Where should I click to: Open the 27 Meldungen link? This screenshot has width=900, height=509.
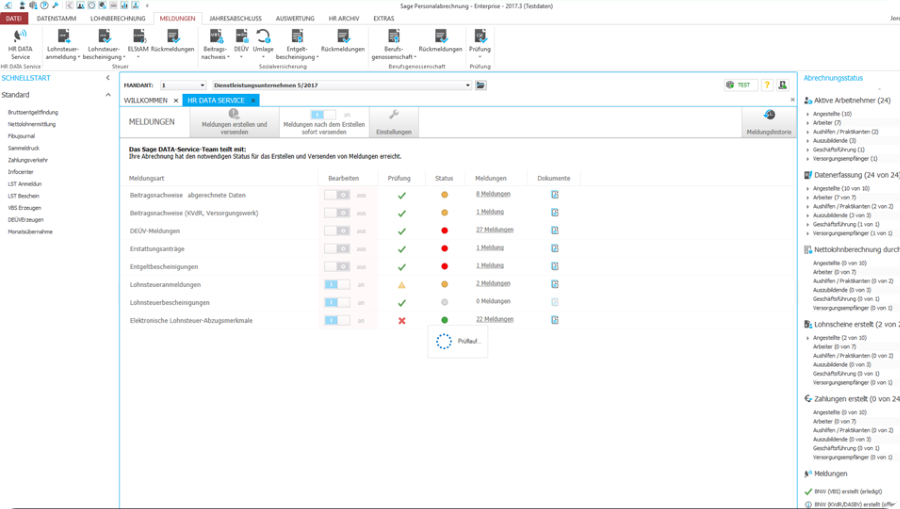(495, 230)
